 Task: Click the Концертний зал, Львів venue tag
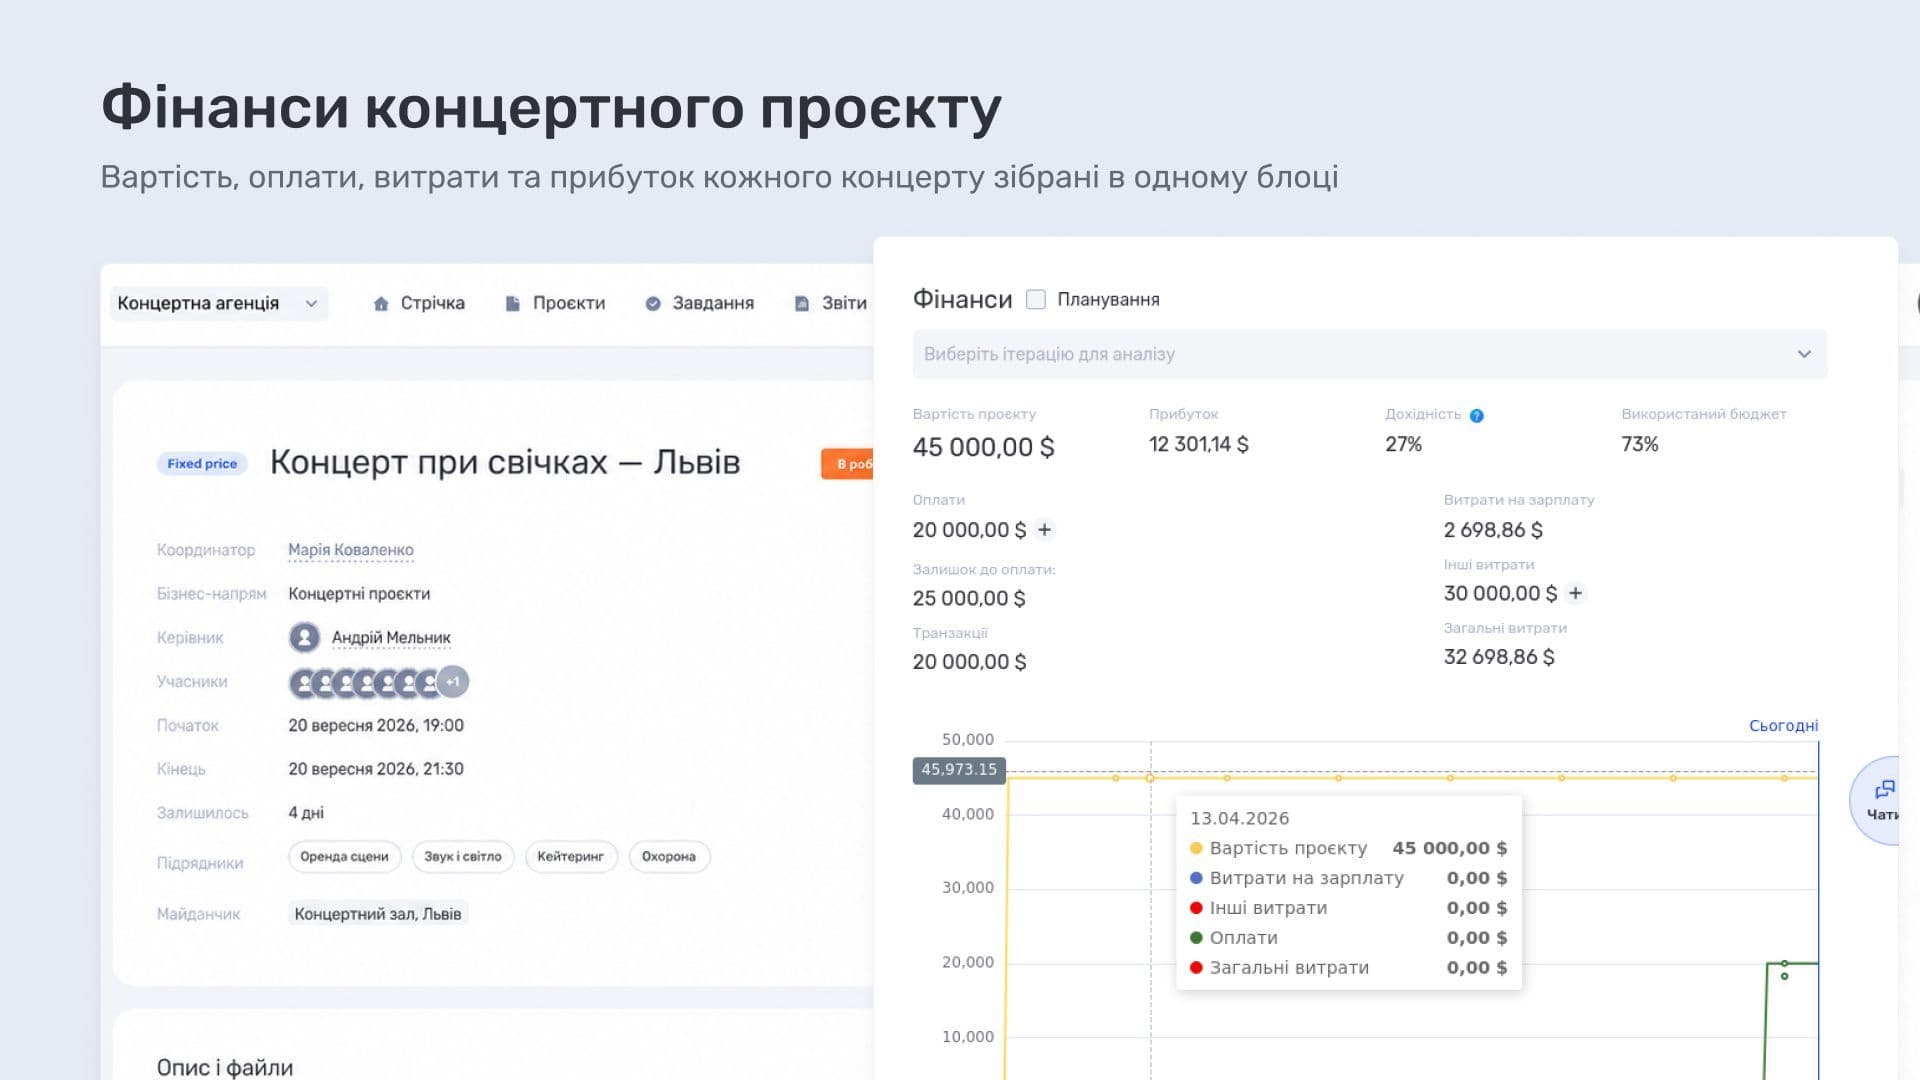click(378, 914)
